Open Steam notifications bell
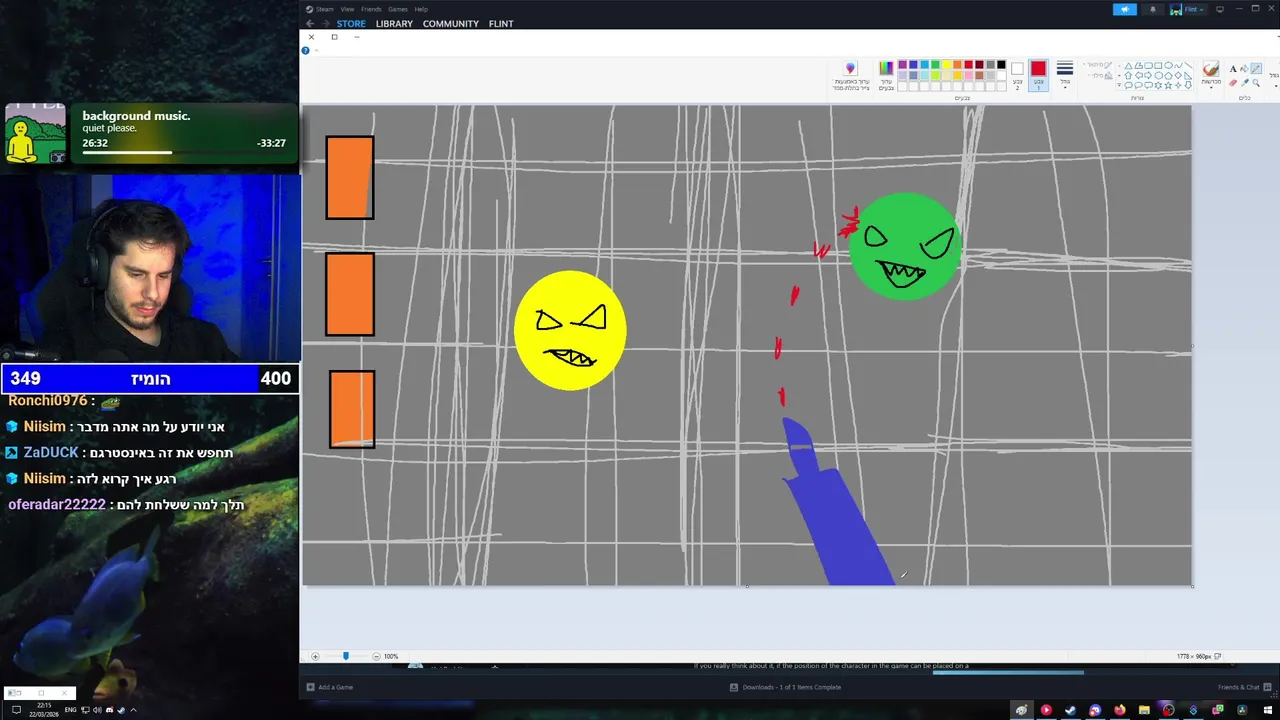This screenshot has height=720, width=1280. click(x=1152, y=9)
